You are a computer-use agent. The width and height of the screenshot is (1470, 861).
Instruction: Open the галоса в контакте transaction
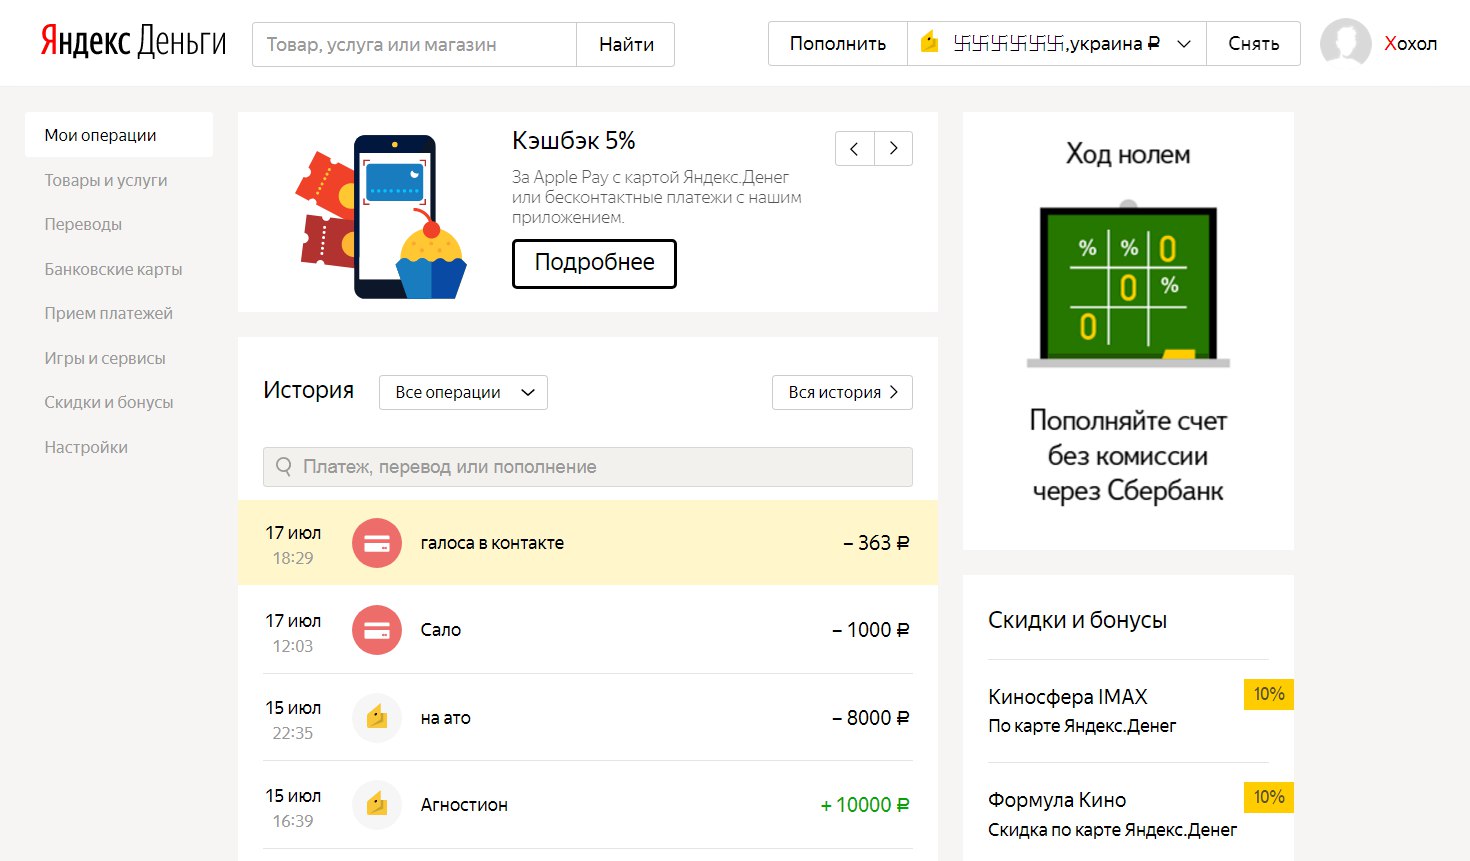point(588,543)
